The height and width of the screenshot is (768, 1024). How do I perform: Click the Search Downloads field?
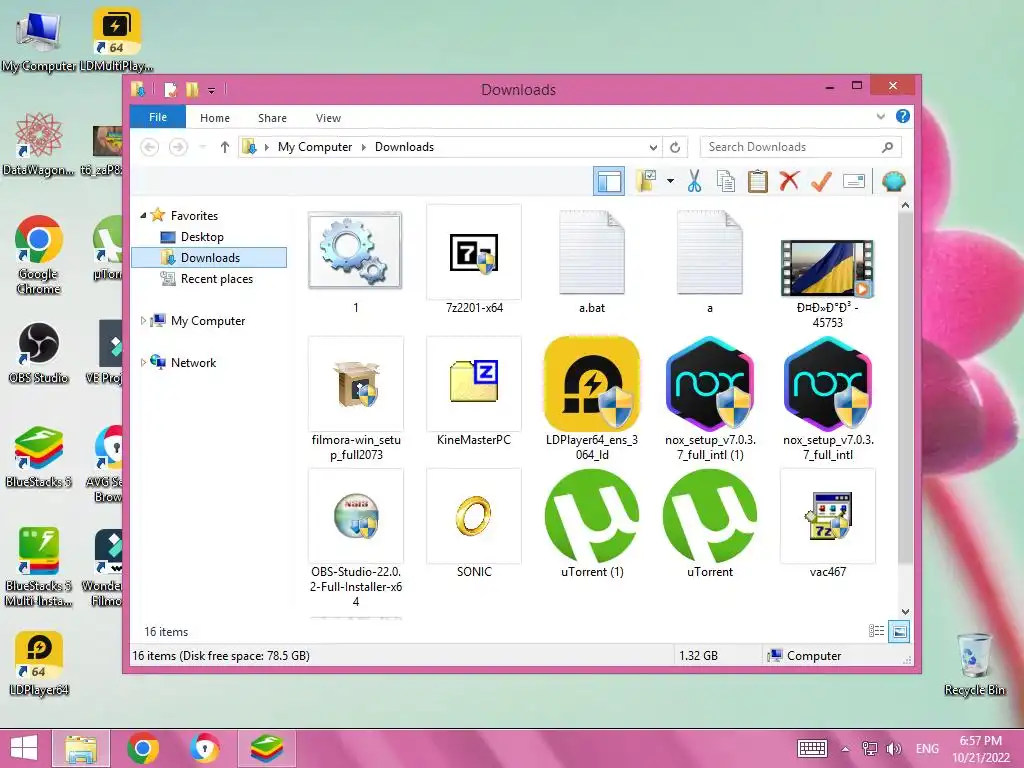[801, 147]
